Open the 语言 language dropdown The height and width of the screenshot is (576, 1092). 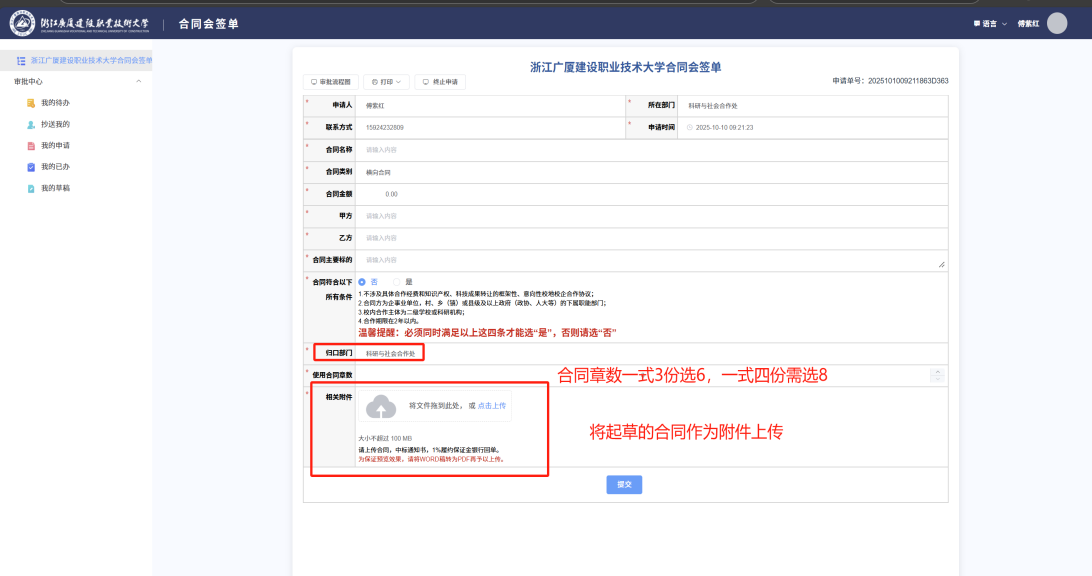[x=990, y=23]
